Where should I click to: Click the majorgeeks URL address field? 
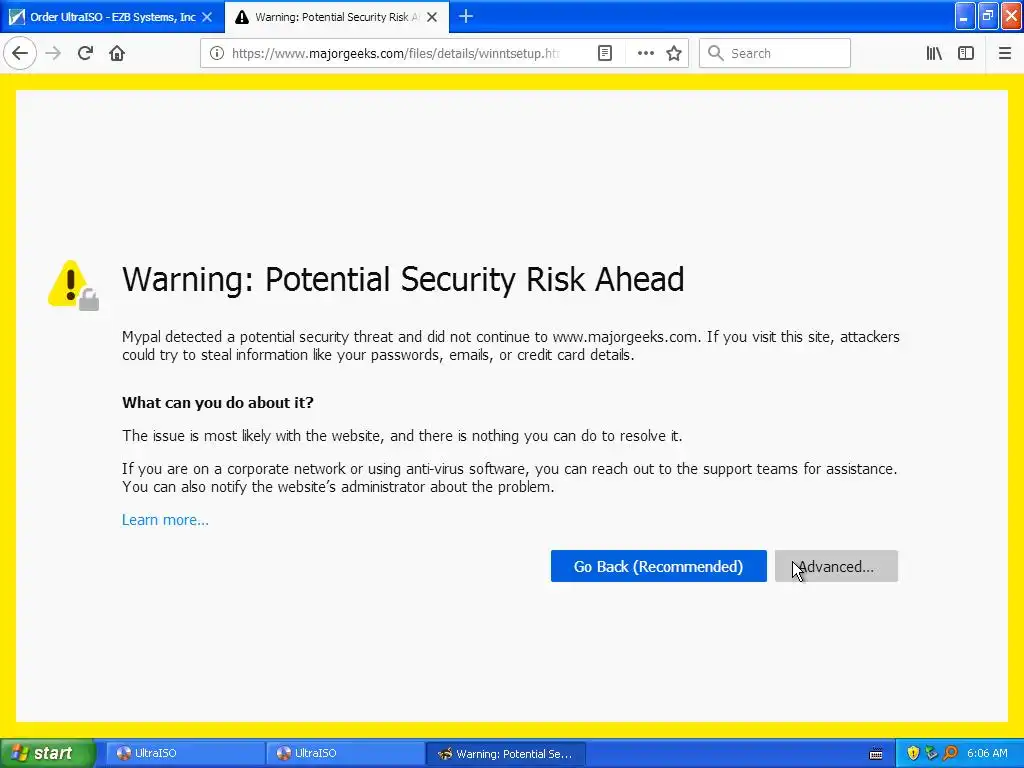[x=395, y=53]
